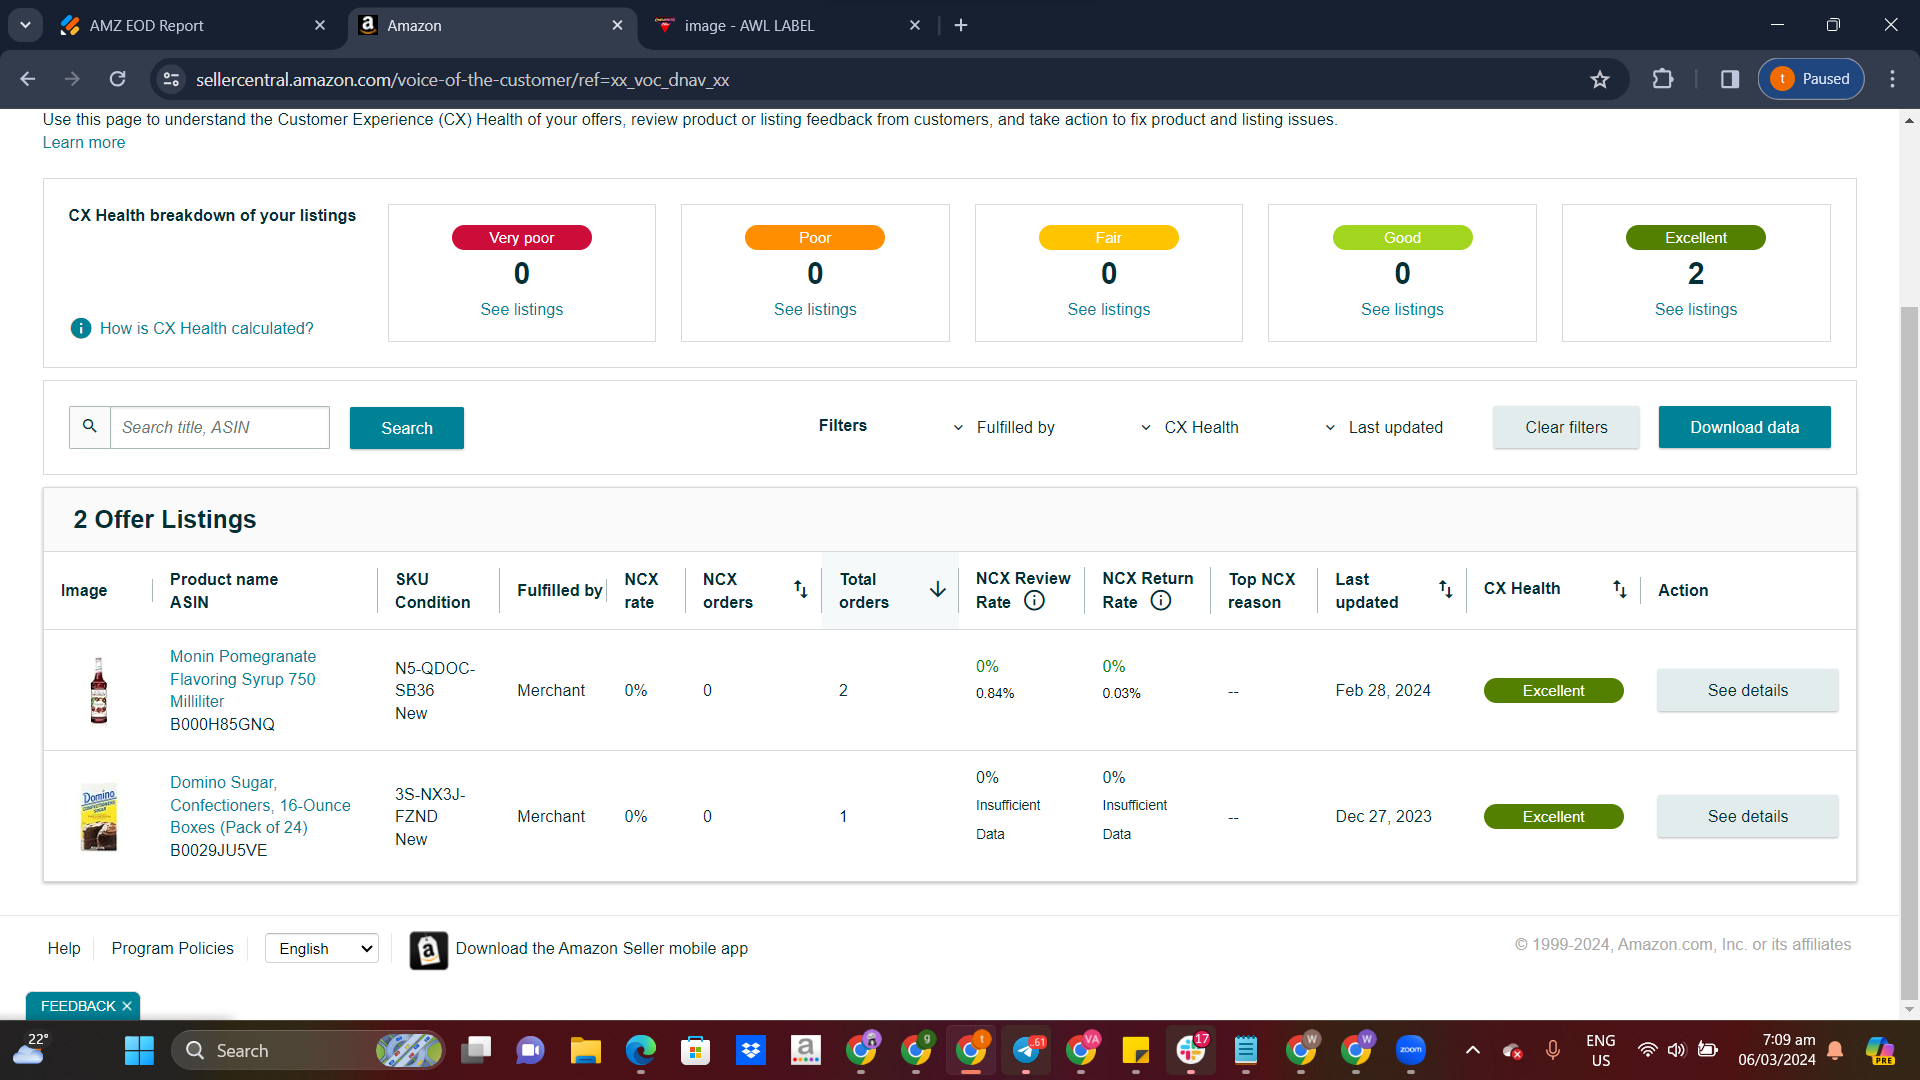Click Download data

coord(1745,427)
